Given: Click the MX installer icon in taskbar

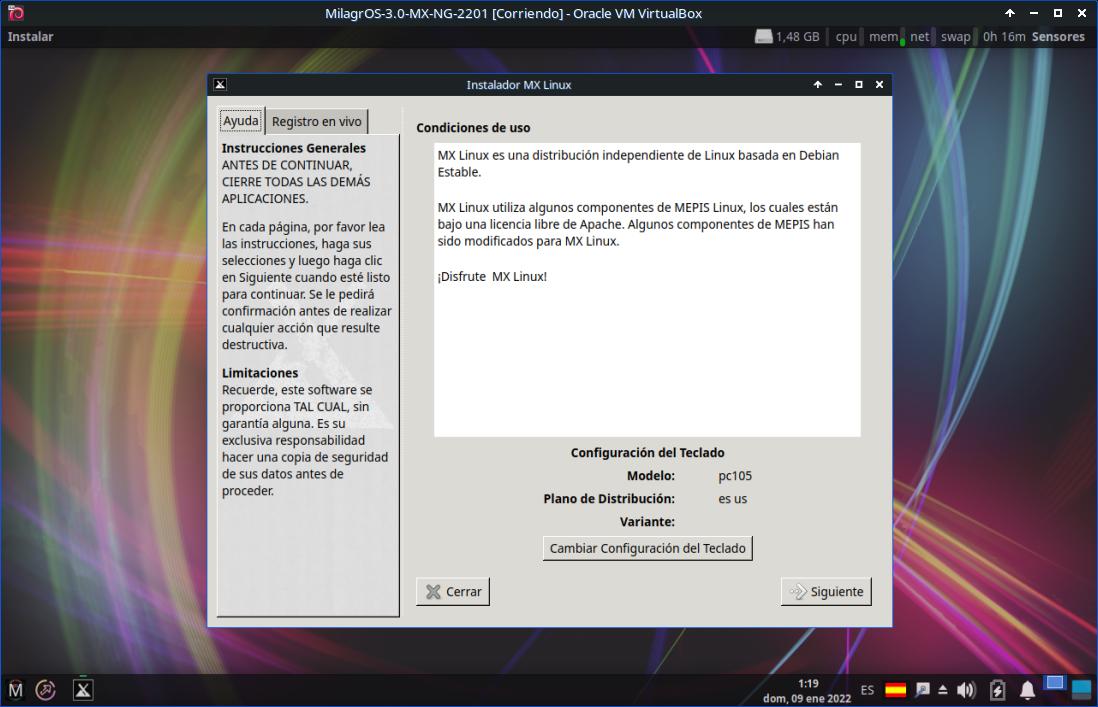Looking at the screenshot, I should tap(83, 690).
